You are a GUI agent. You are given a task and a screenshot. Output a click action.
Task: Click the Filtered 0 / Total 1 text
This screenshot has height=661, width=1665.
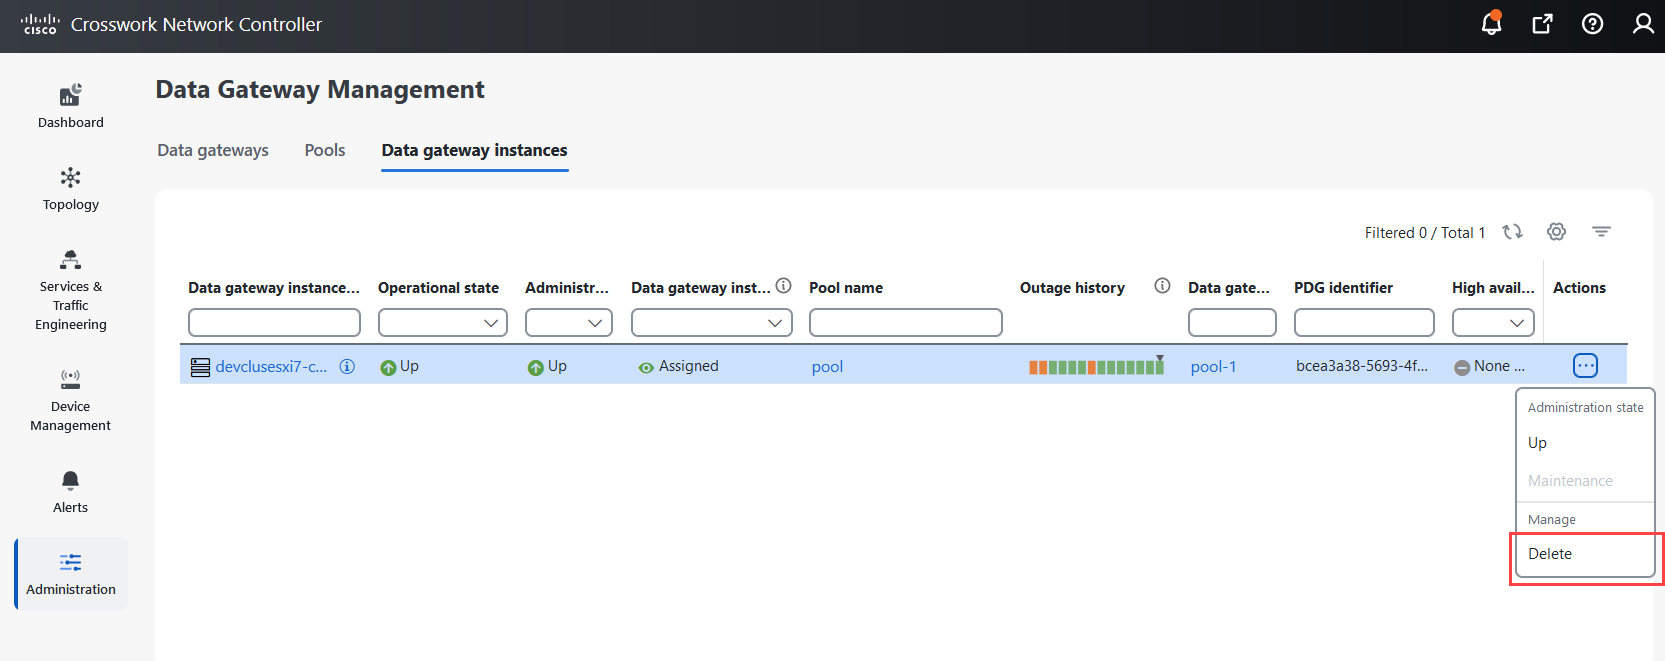[1425, 233]
